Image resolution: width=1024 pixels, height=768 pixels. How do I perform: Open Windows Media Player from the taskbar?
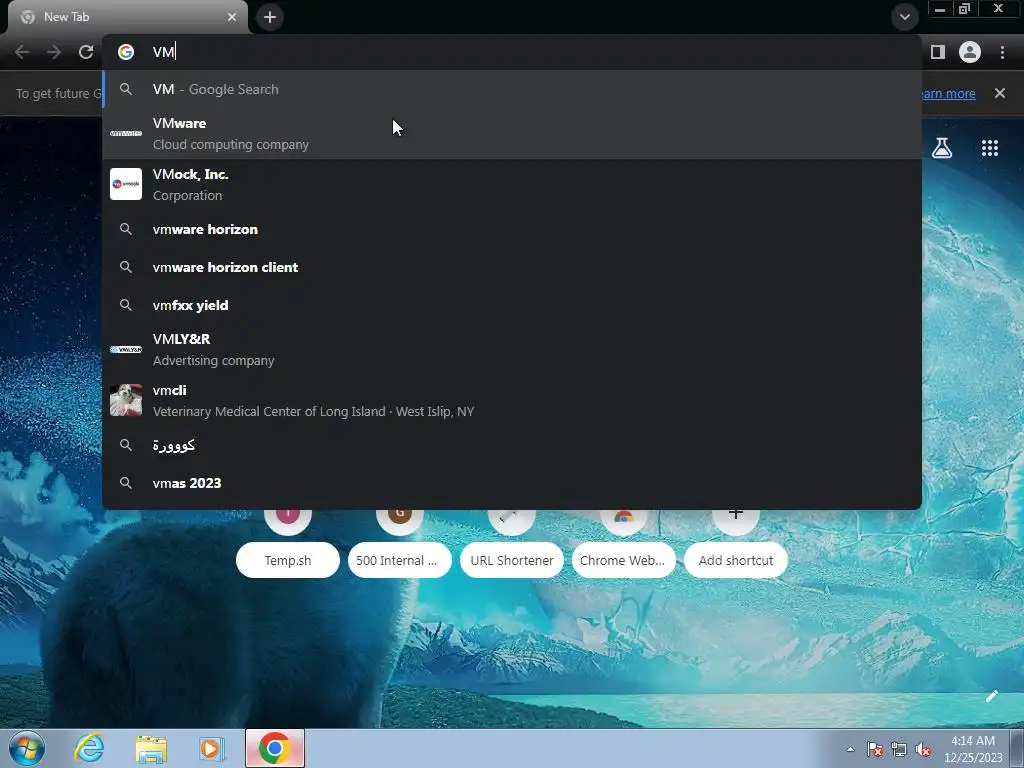[211, 748]
